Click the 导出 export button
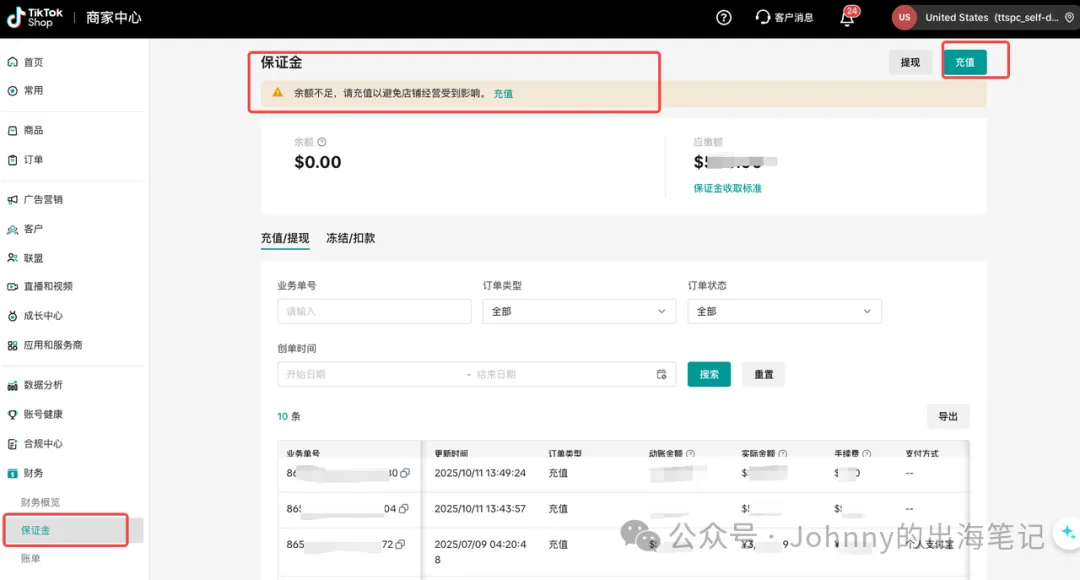The height and width of the screenshot is (580, 1080). tap(947, 416)
